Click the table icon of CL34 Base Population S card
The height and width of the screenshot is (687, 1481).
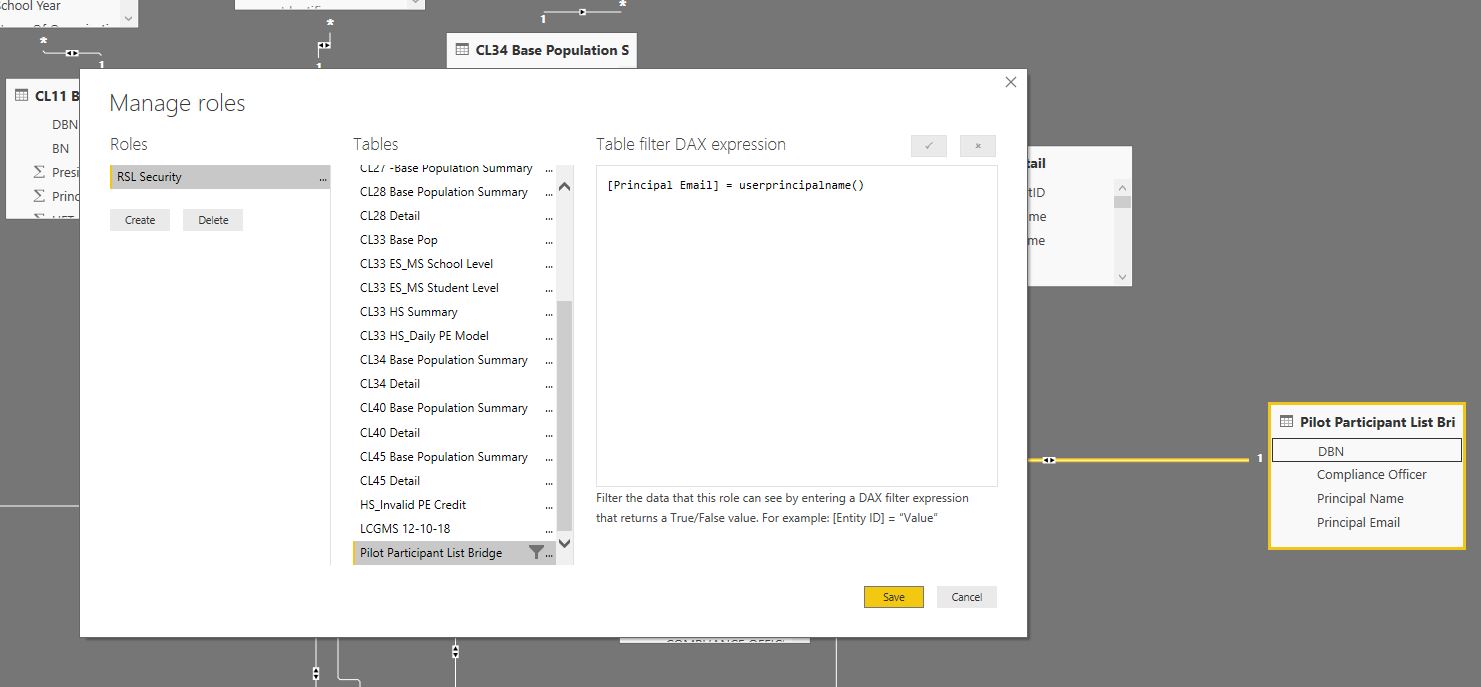(x=462, y=50)
